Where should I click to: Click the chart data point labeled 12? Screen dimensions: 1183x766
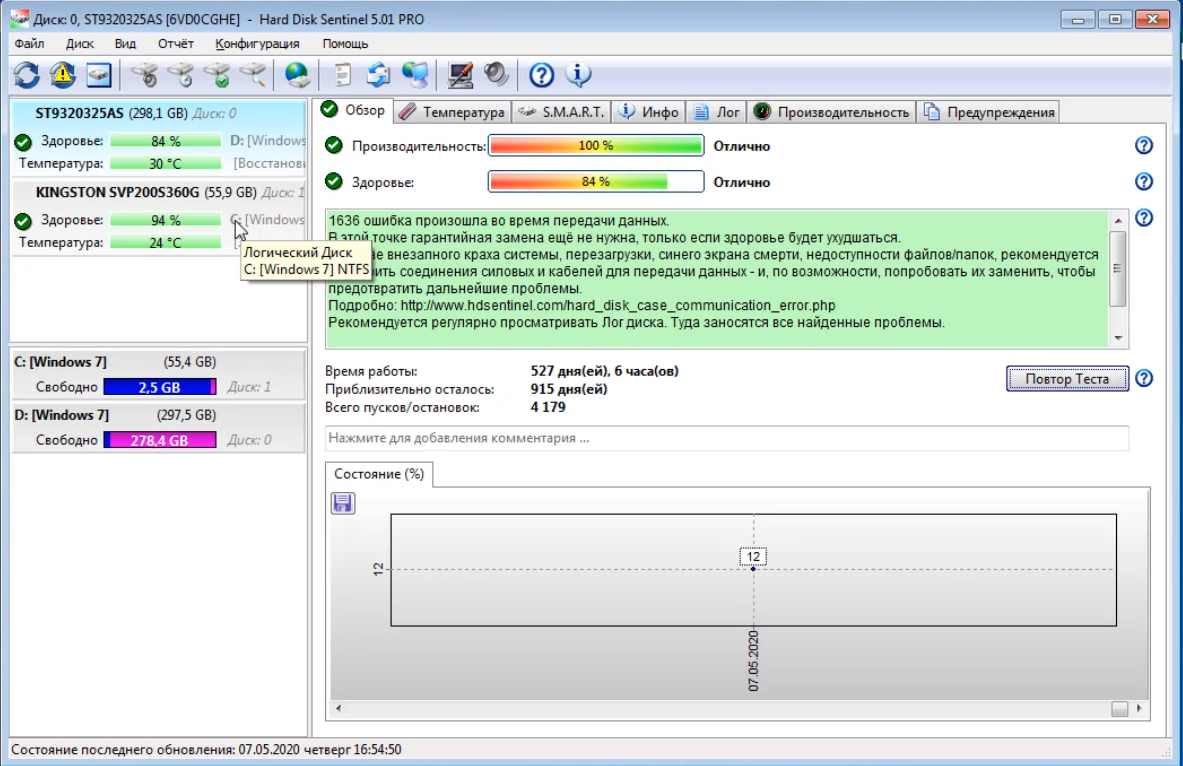pyautogui.click(x=753, y=568)
